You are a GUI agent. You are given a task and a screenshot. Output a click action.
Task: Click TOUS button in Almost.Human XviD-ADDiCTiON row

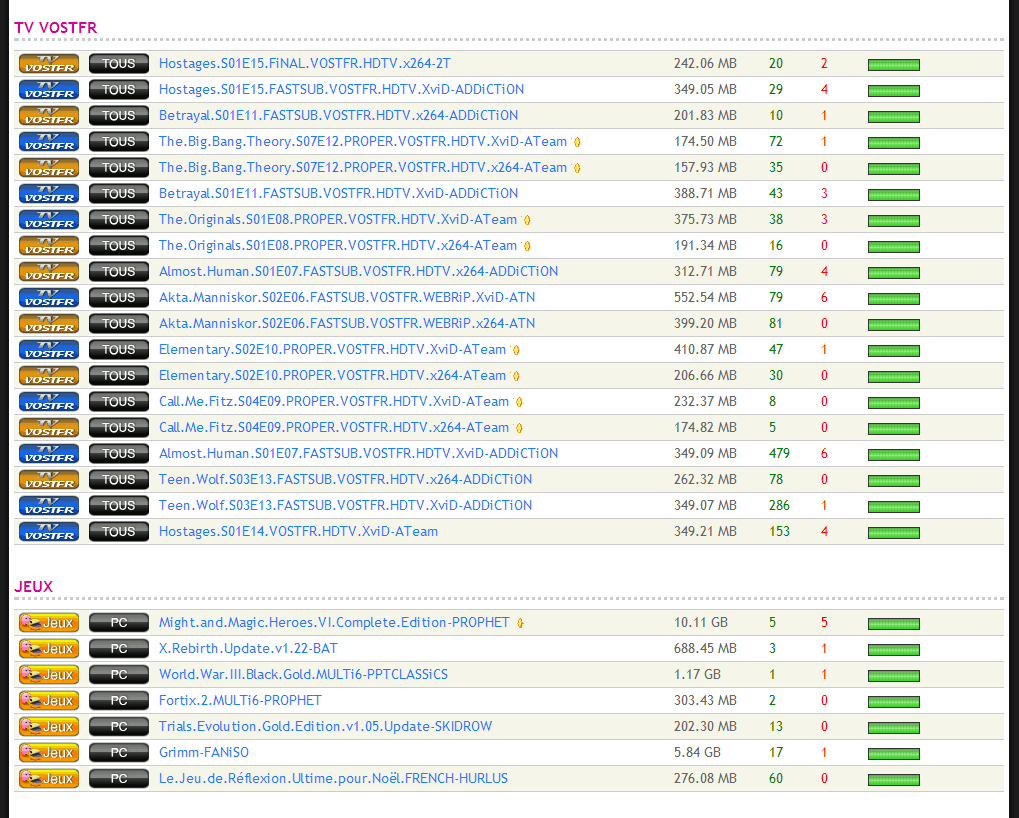tap(118, 454)
